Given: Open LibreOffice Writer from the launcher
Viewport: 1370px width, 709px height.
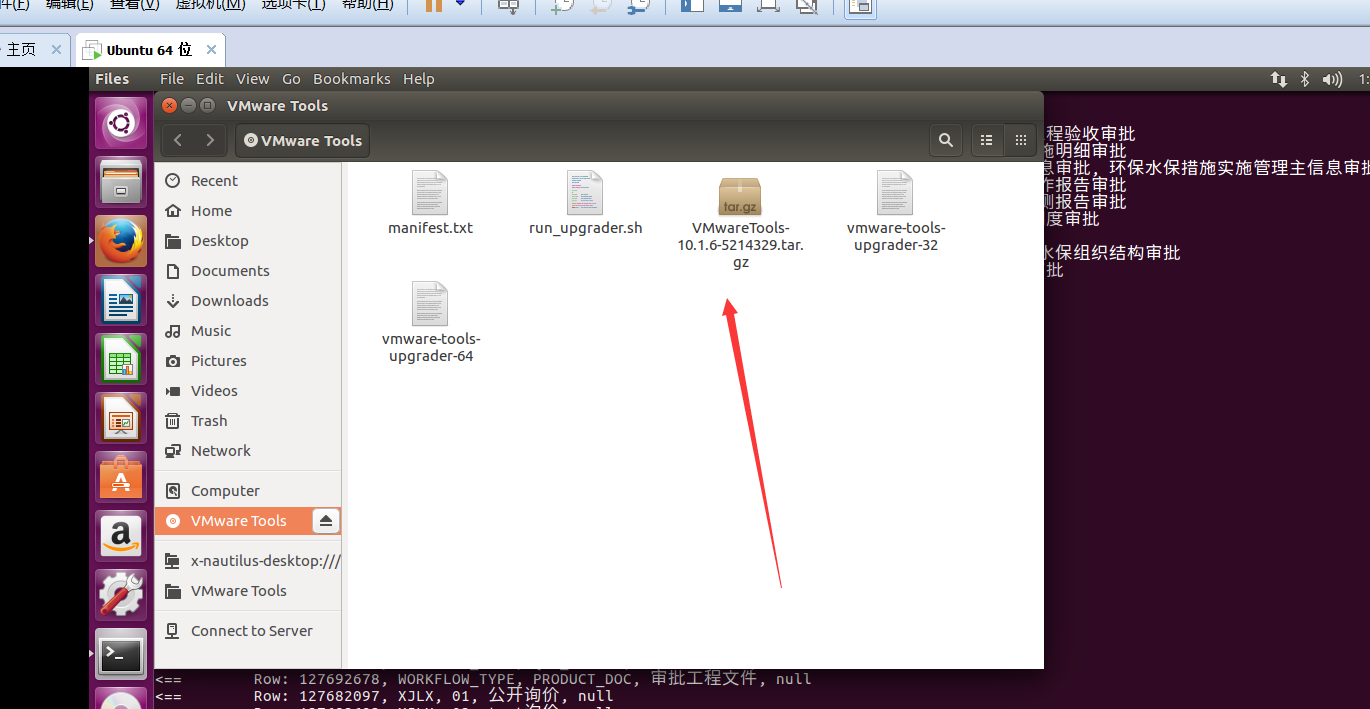Looking at the screenshot, I should 121,300.
